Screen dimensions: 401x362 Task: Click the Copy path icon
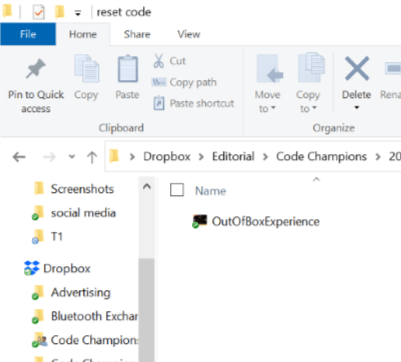pyautogui.click(x=159, y=82)
